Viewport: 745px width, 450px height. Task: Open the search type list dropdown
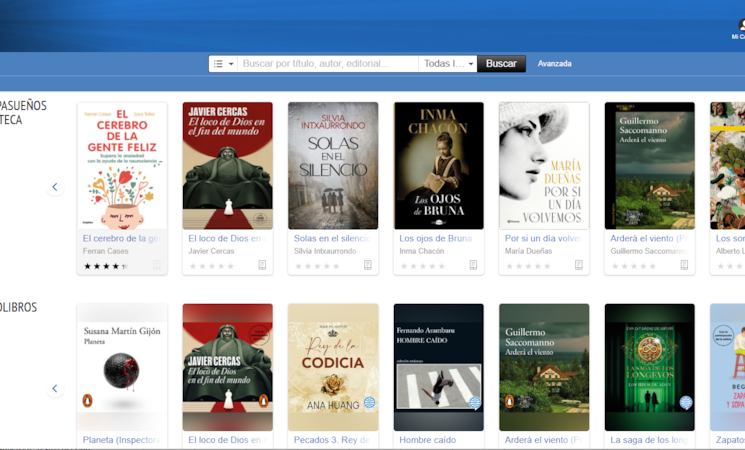pyautogui.click(x=224, y=64)
